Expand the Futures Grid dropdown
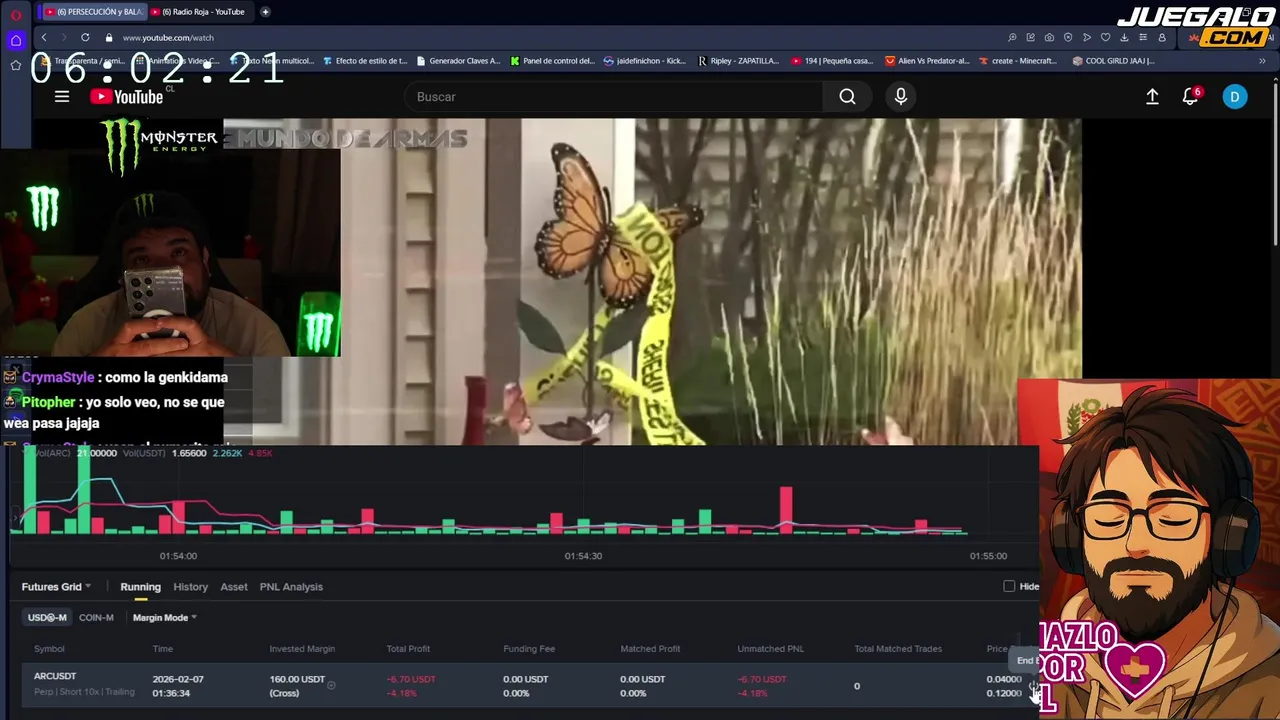This screenshot has height=720, width=1280. (x=56, y=587)
